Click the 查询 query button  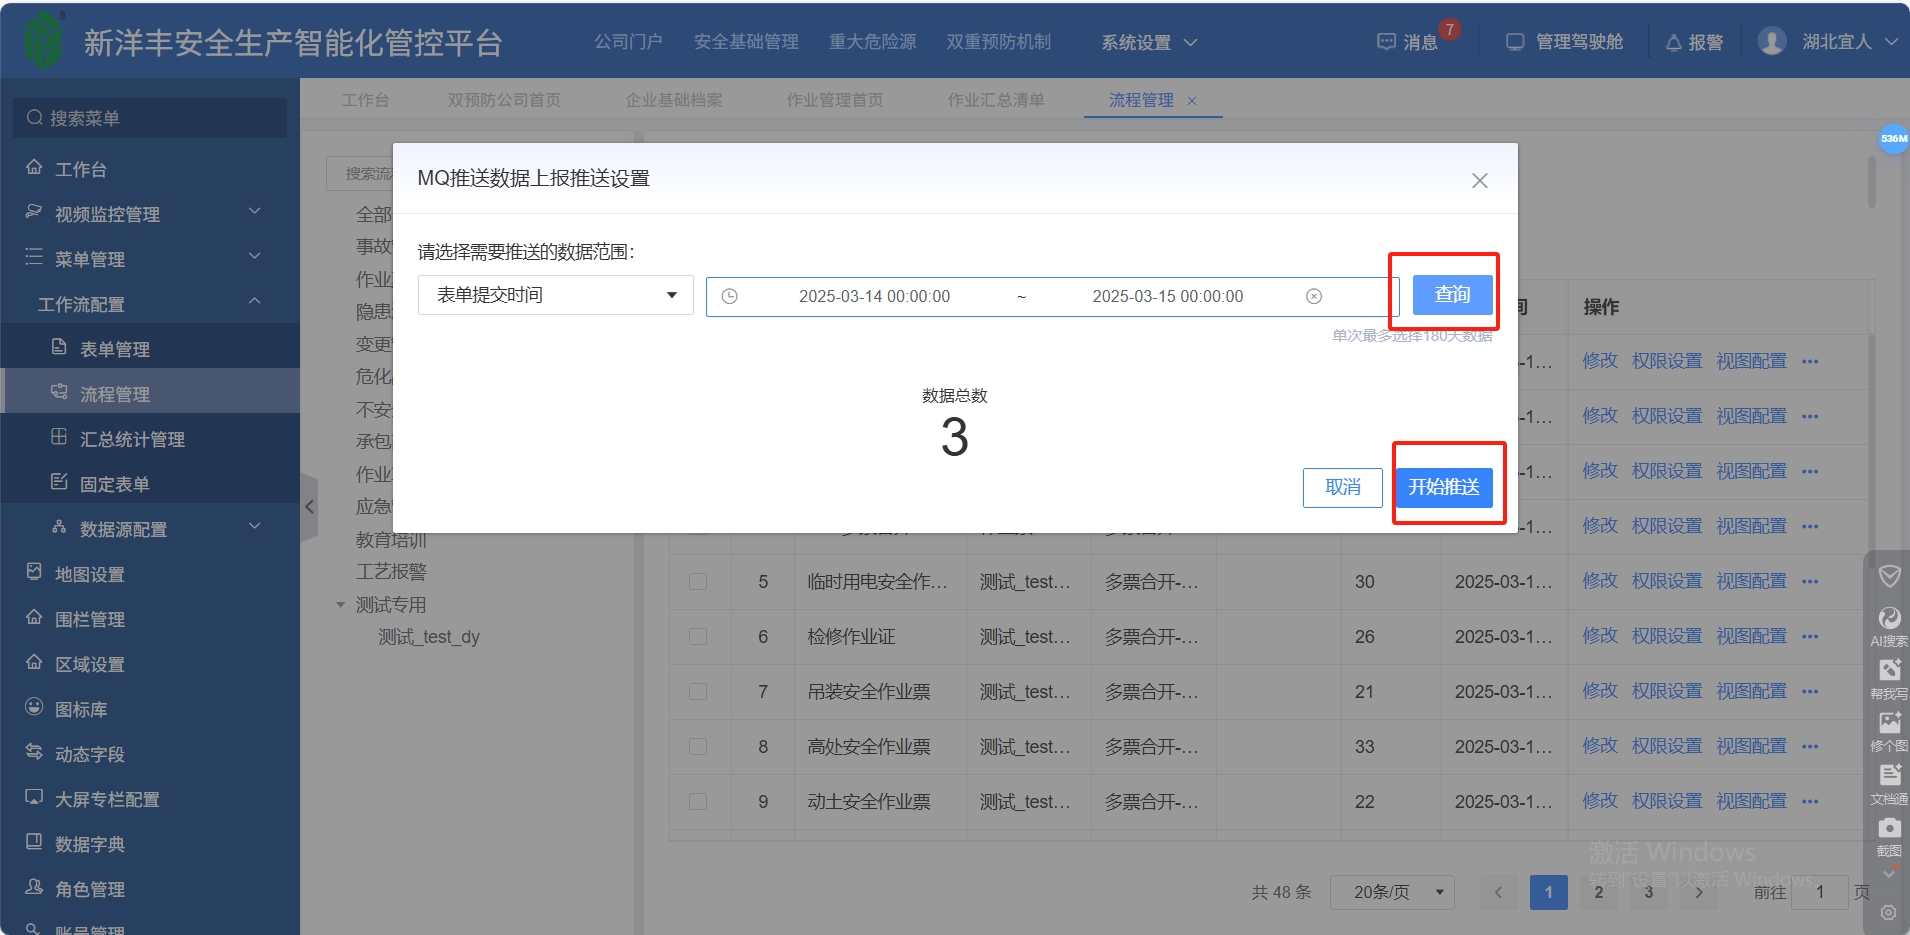point(1452,295)
